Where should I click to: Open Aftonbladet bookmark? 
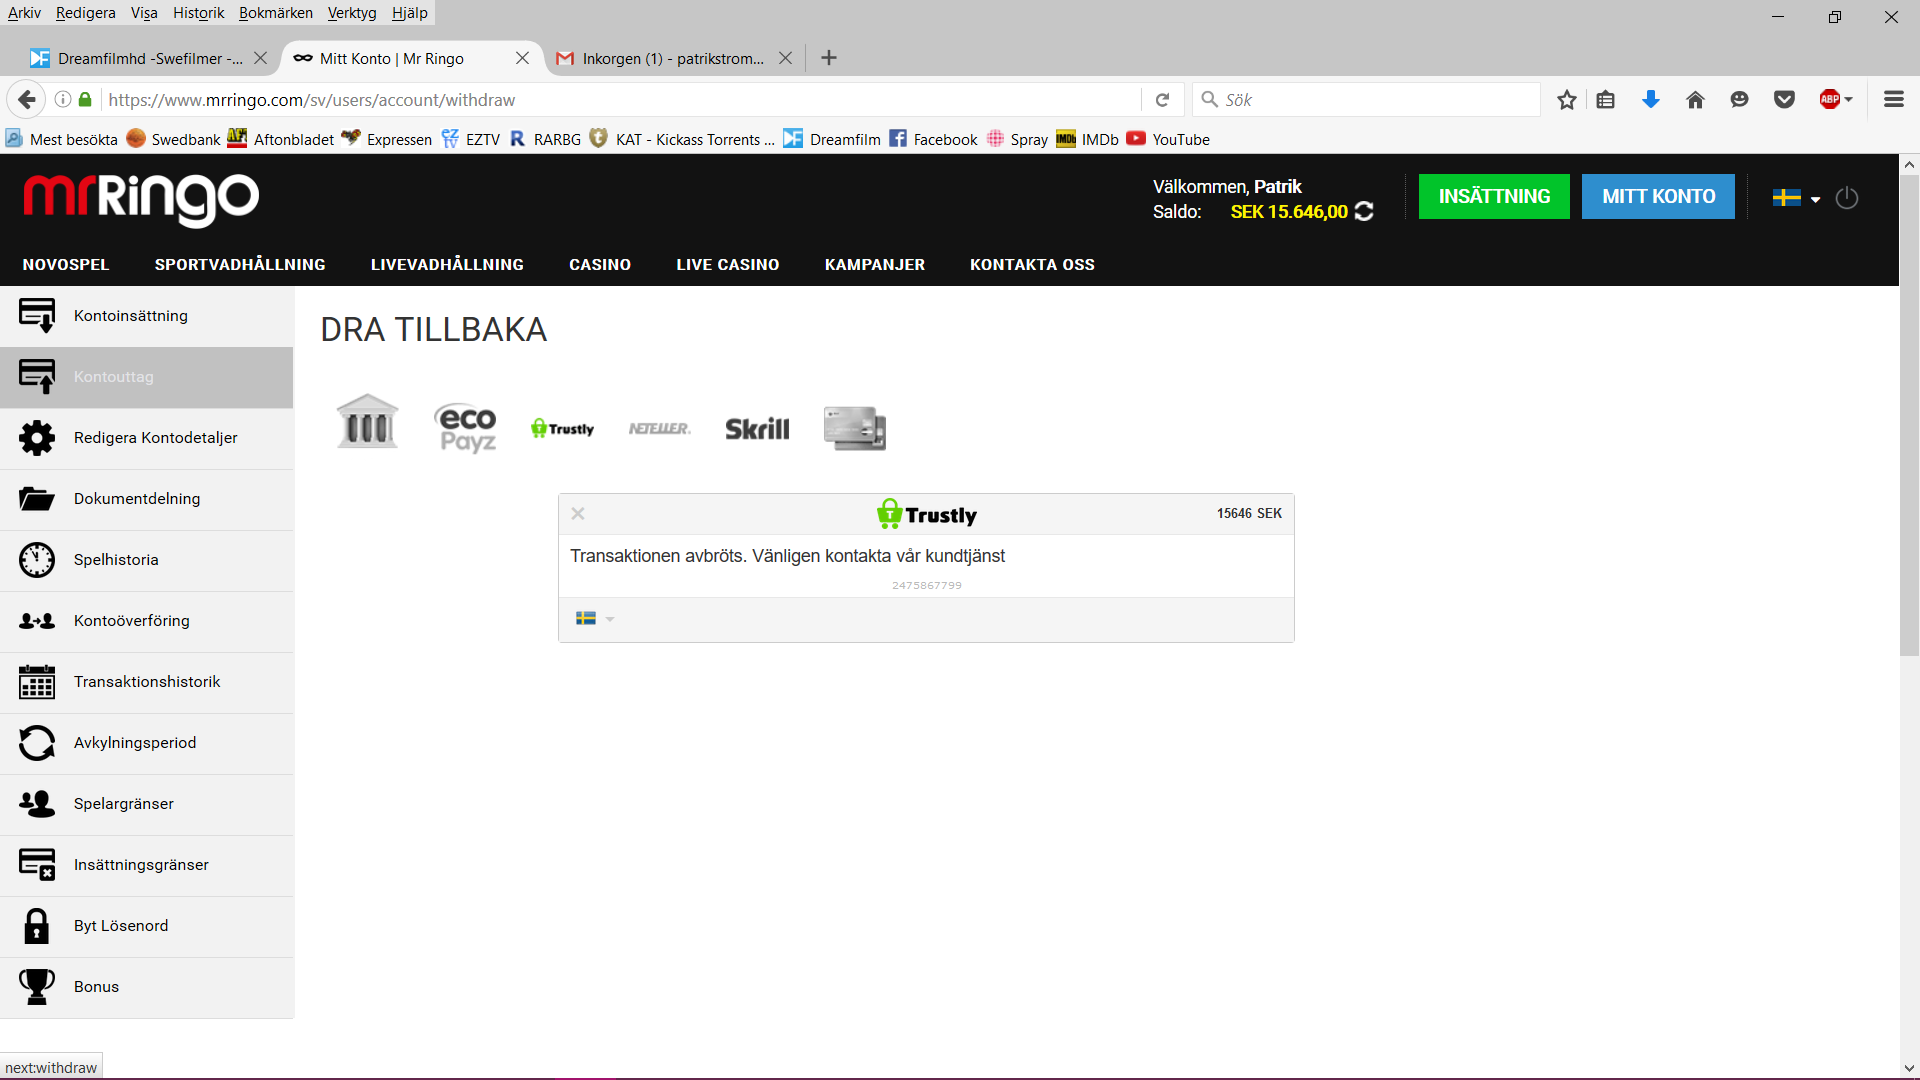pyautogui.click(x=281, y=139)
